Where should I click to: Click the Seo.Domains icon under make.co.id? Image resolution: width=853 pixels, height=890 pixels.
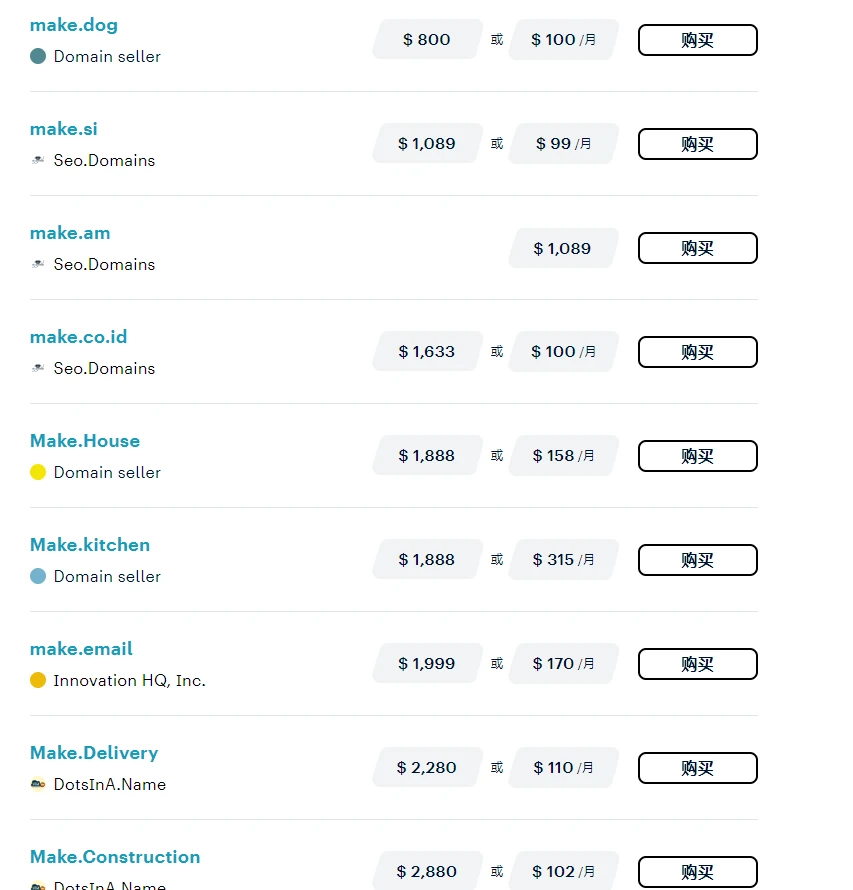(x=38, y=369)
